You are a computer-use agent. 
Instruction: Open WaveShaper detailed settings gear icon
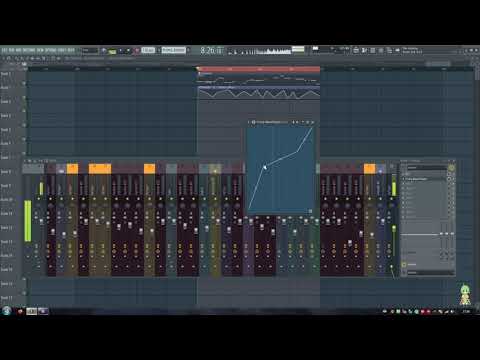(x=253, y=122)
